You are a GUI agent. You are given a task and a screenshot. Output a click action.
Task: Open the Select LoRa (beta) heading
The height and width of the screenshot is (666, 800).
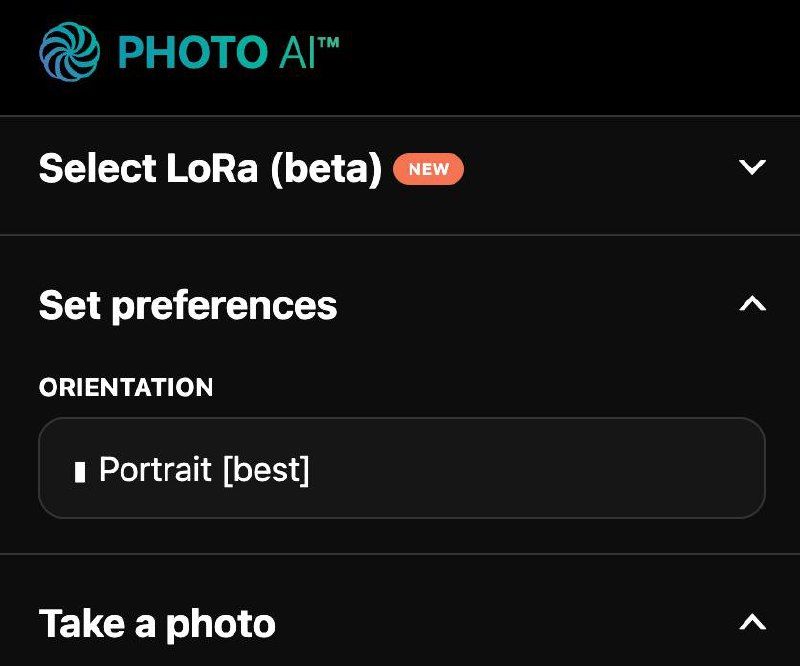click(210, 169)
